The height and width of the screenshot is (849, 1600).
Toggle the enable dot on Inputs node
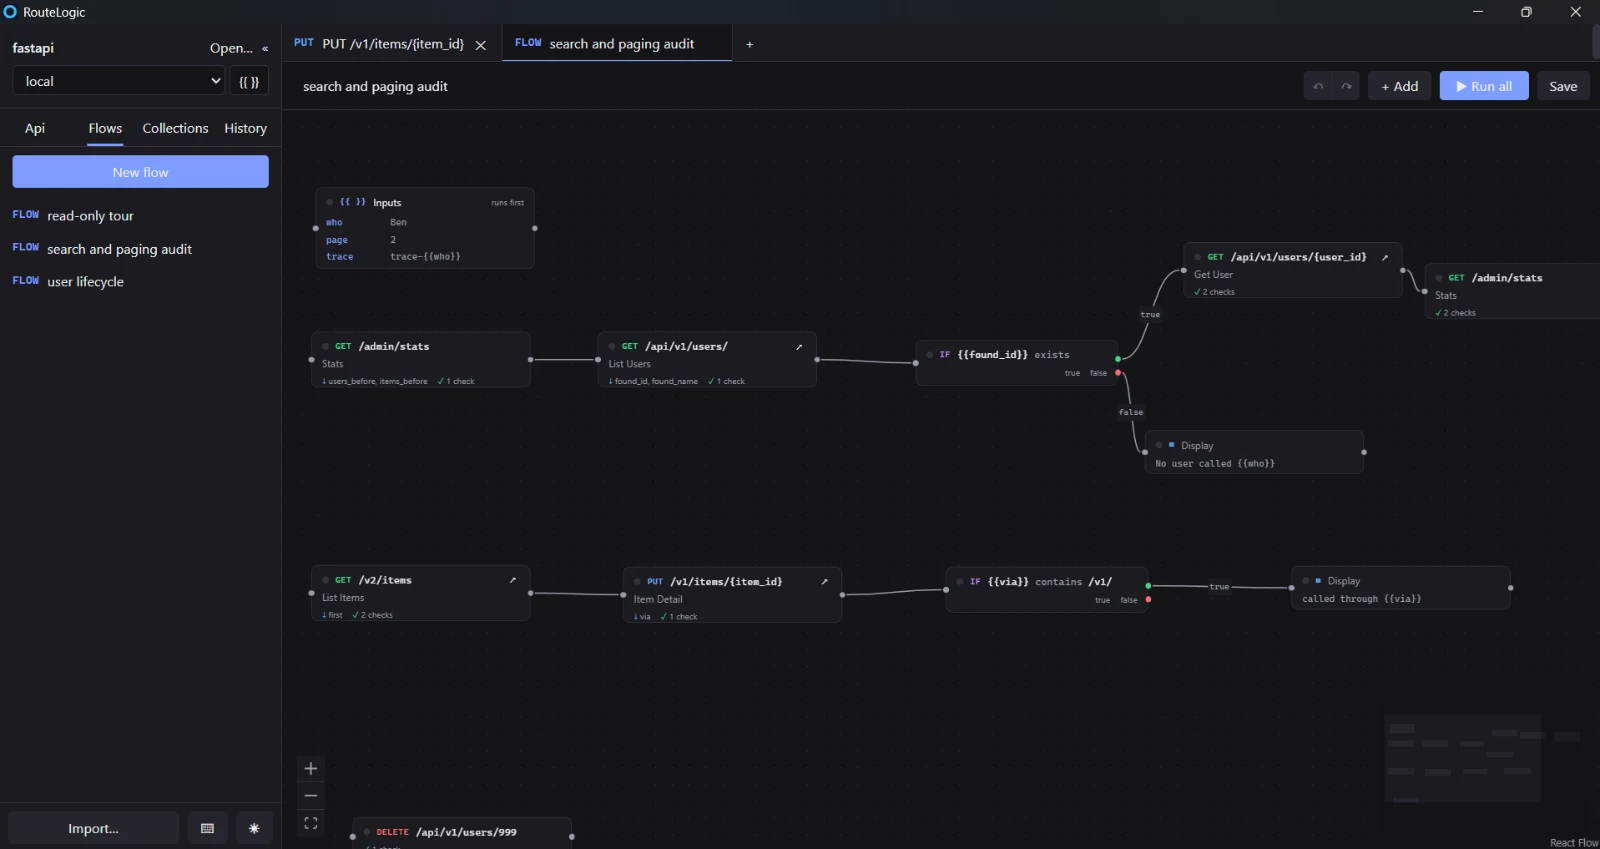(x=330, y=202)
